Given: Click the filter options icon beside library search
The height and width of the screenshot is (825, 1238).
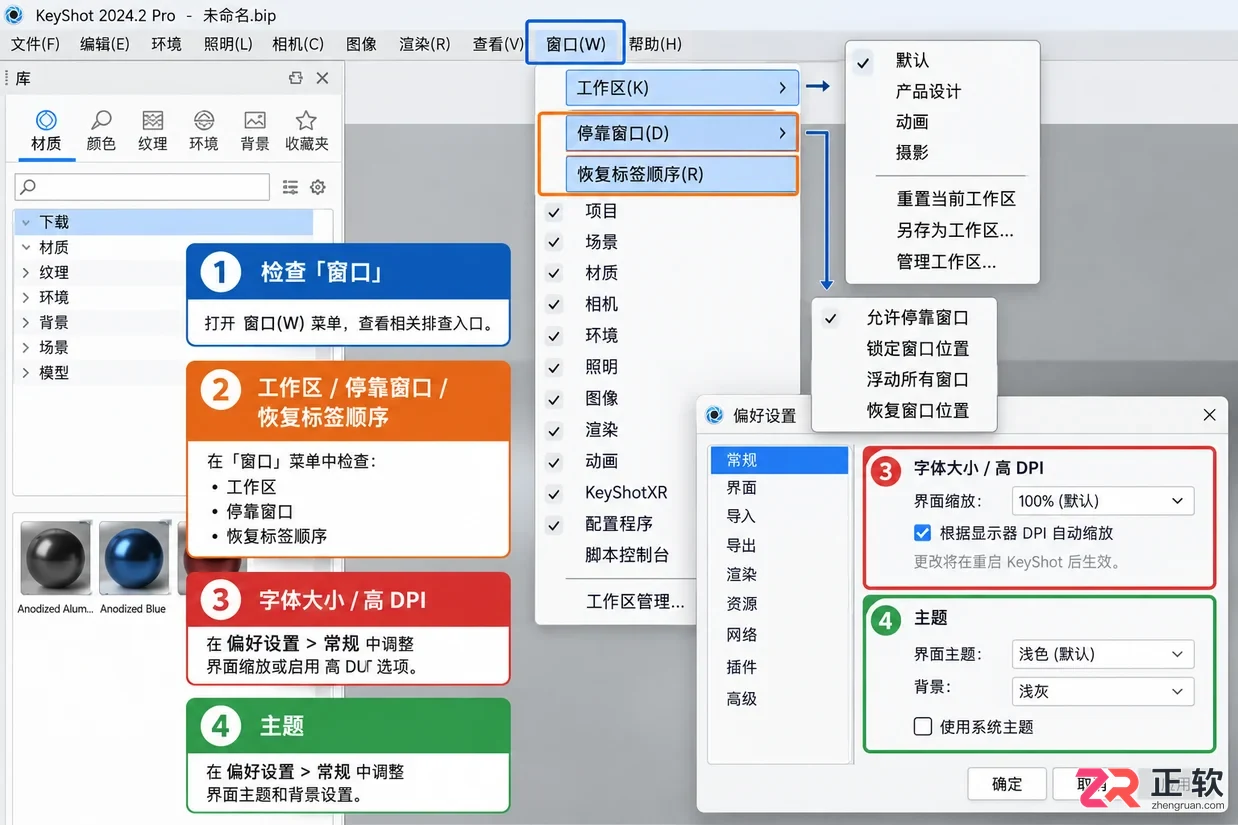Looking at the screenshot, I should tap(290, 187).
